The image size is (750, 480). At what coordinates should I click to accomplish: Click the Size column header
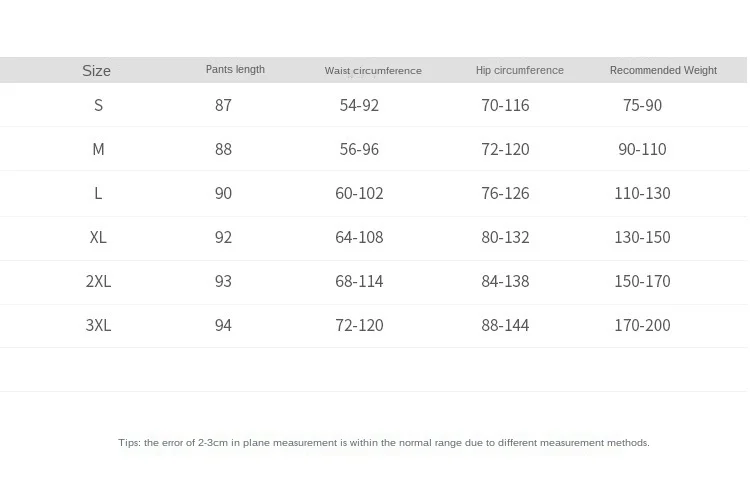(x=96, y=71)
